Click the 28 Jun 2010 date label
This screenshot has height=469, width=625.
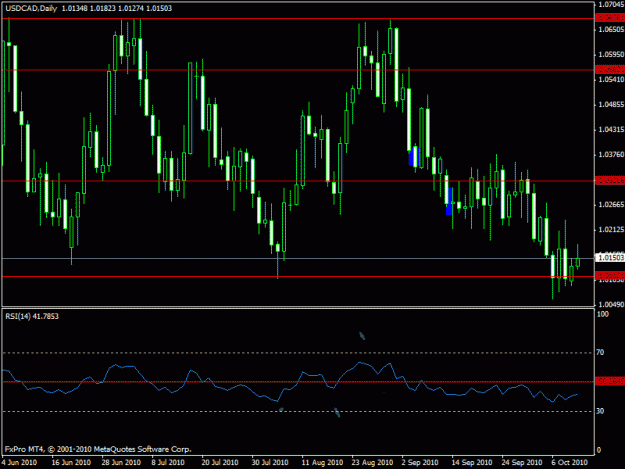(x=121, y=463)
